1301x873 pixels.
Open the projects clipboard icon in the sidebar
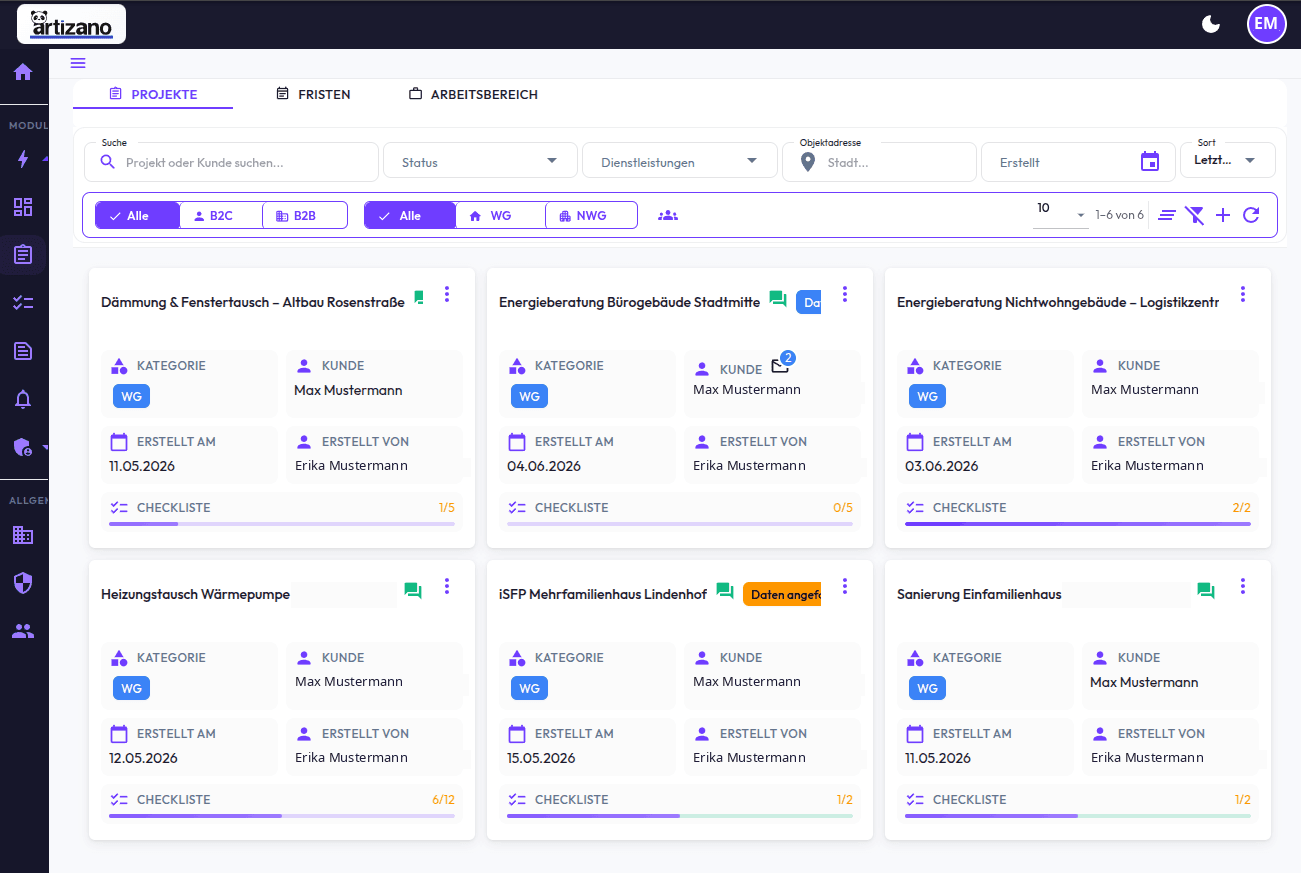tap(23, 255)
